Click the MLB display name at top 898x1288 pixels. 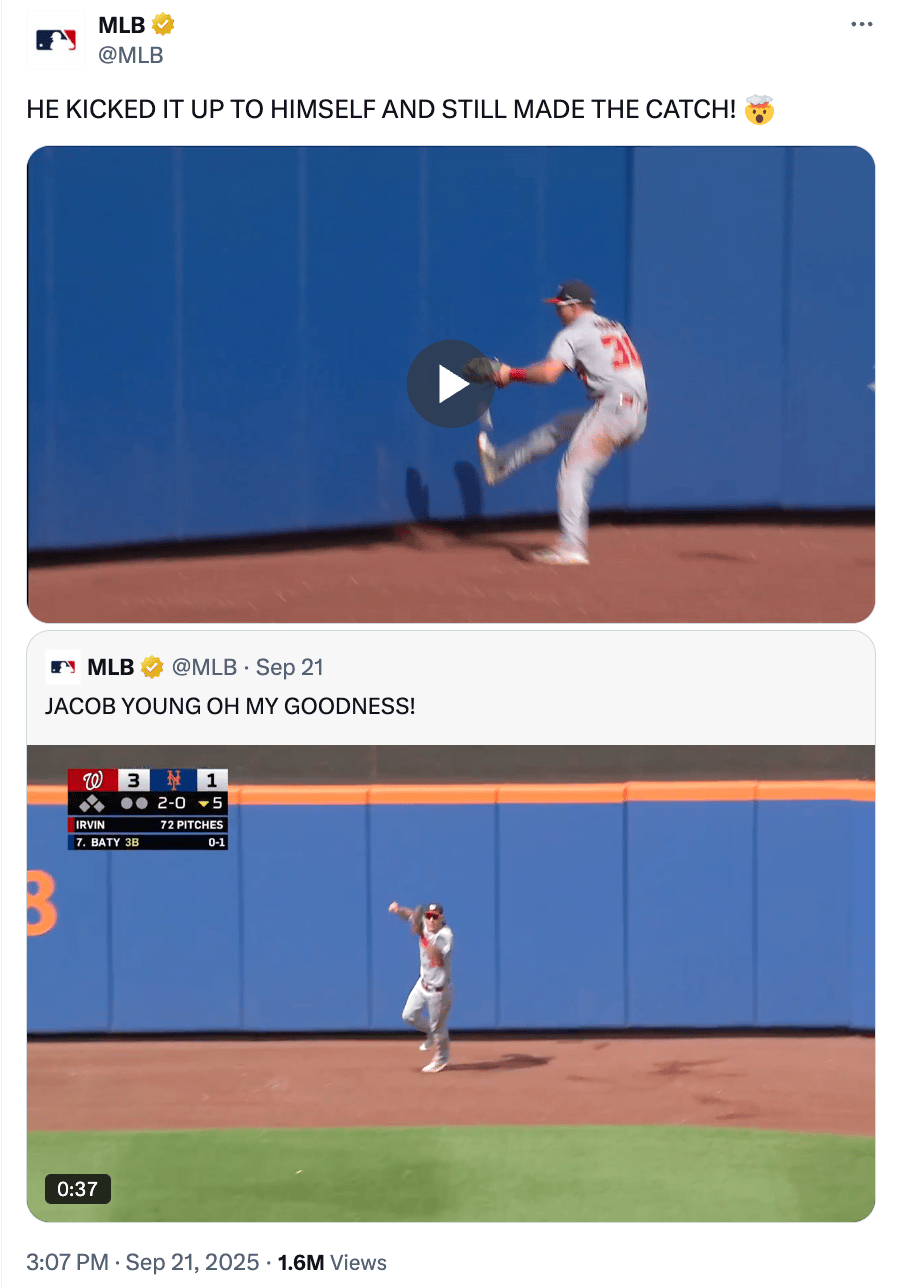[x=122, y=25]
